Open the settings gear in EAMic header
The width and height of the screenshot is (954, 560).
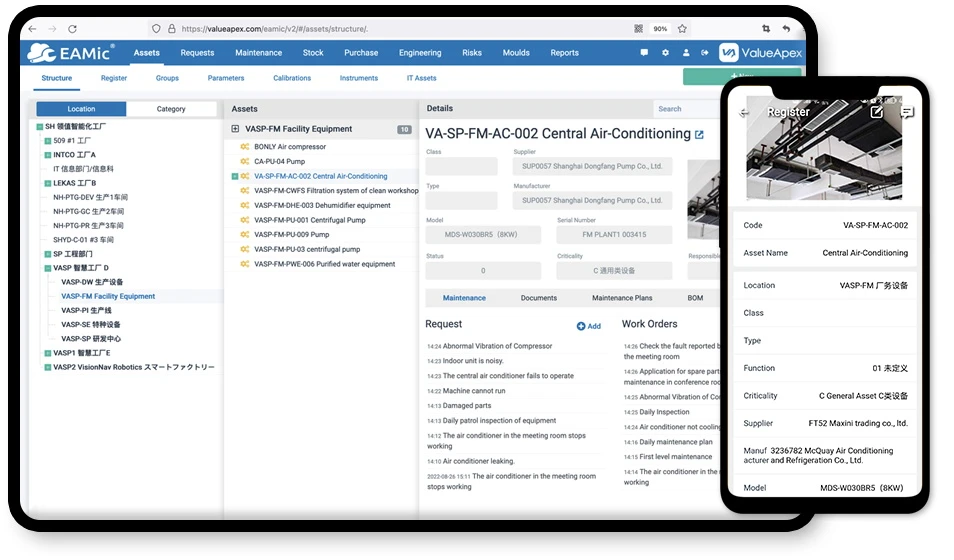click(x=665, y=53)
